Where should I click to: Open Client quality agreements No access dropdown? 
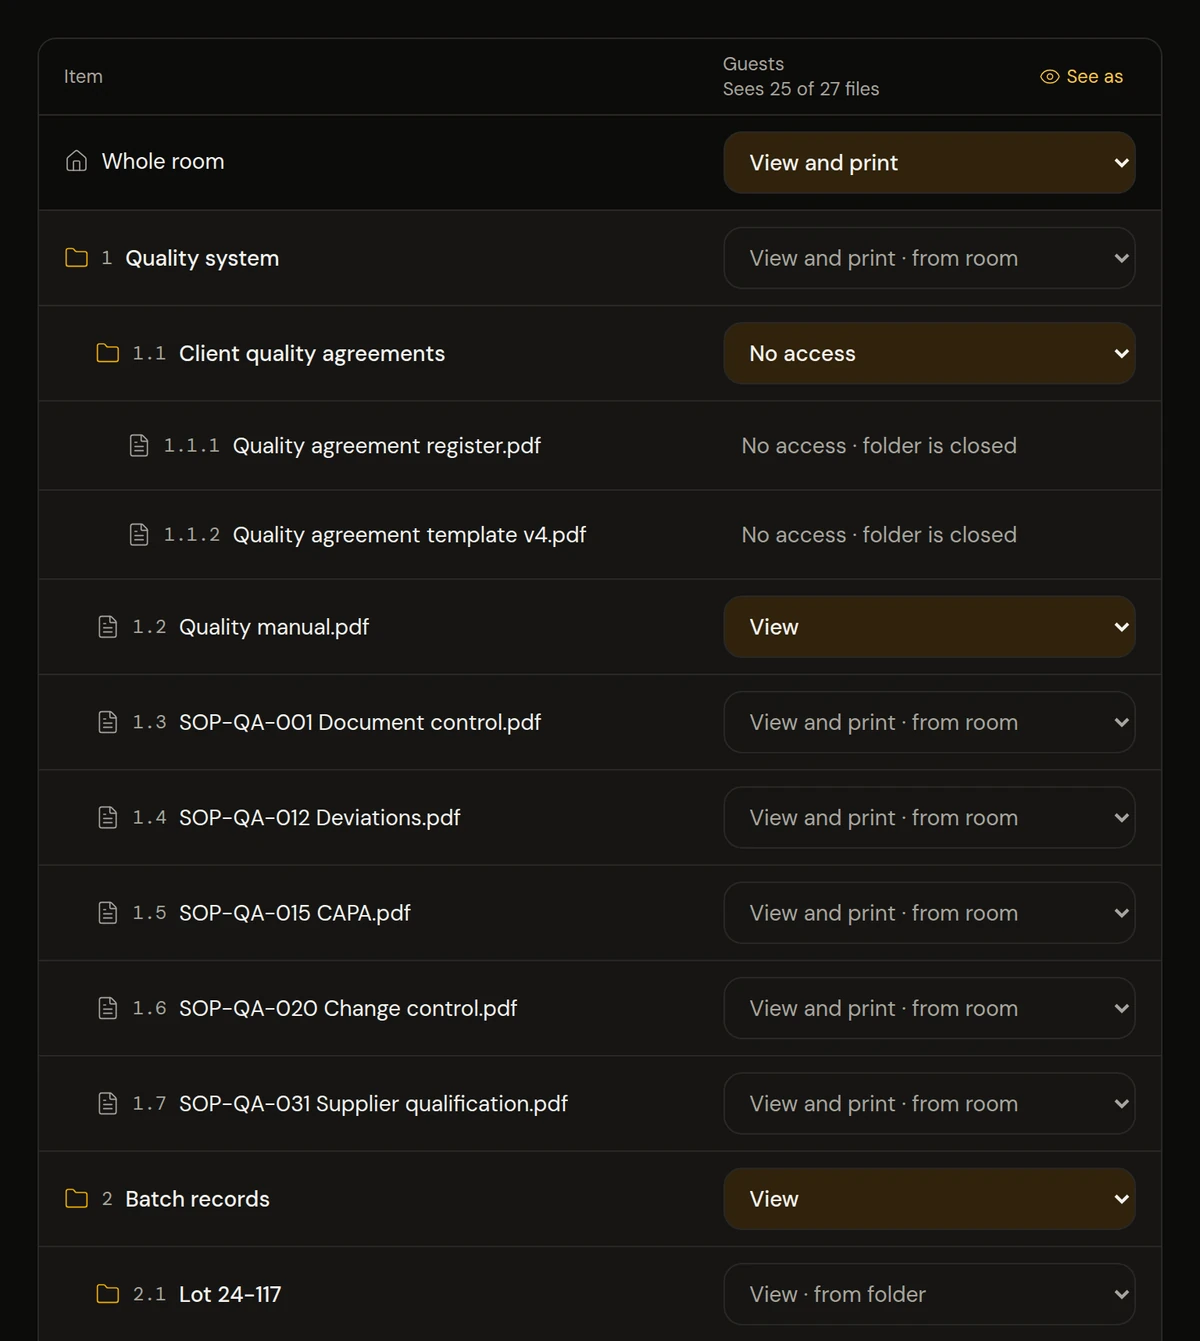point(929,353)
